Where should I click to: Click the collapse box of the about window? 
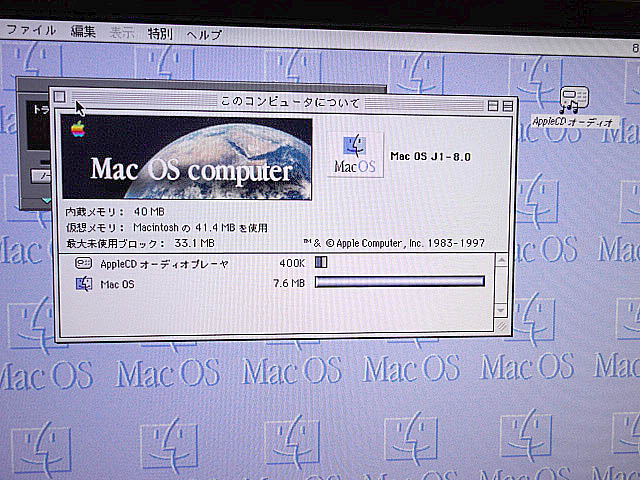pyautogui.click(x=507, y=107)
